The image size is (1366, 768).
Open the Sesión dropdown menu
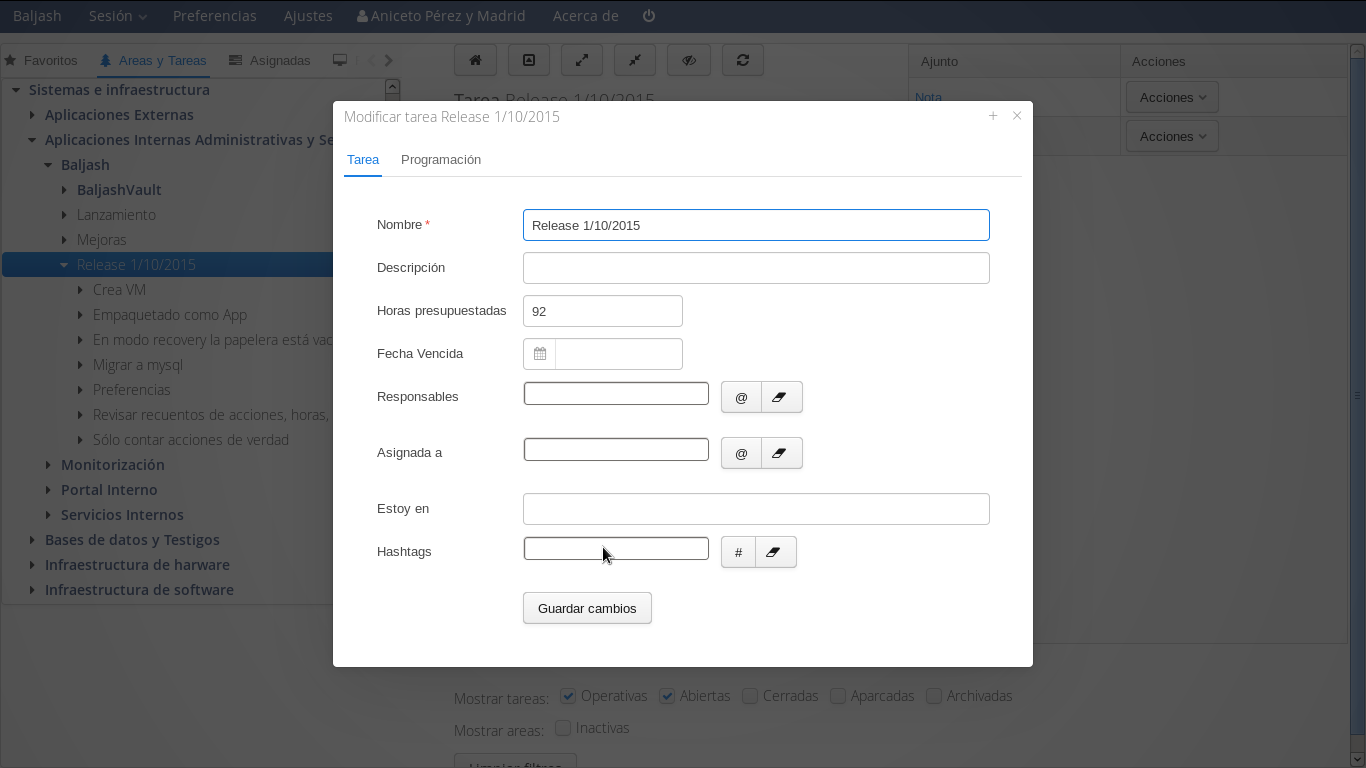tap(117, 16)
